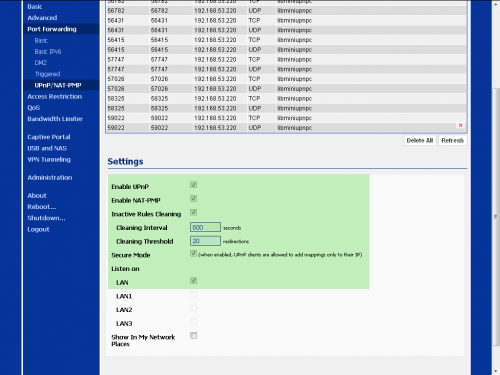
Task: Open Access Restriction page
Action: tap(55, 97)
